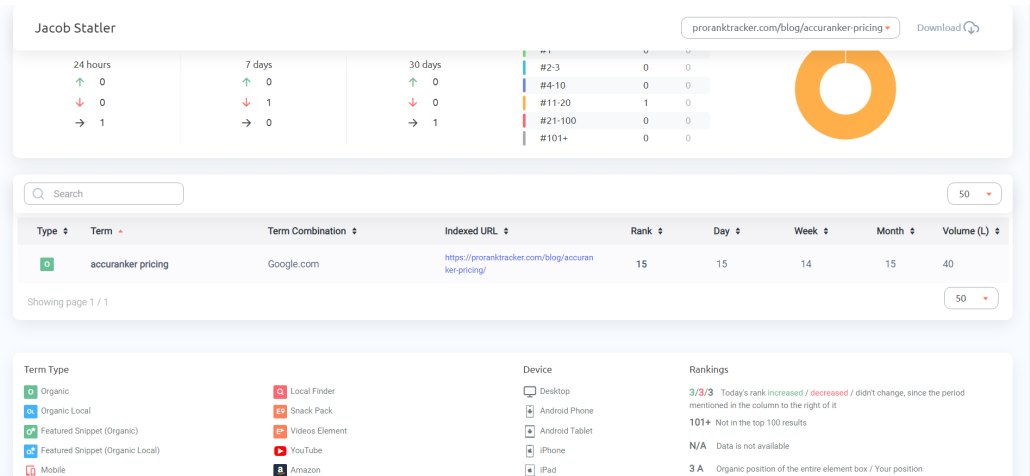1030x476 pixels.
Task: Click the Search input field
Action: coord(104,194)
